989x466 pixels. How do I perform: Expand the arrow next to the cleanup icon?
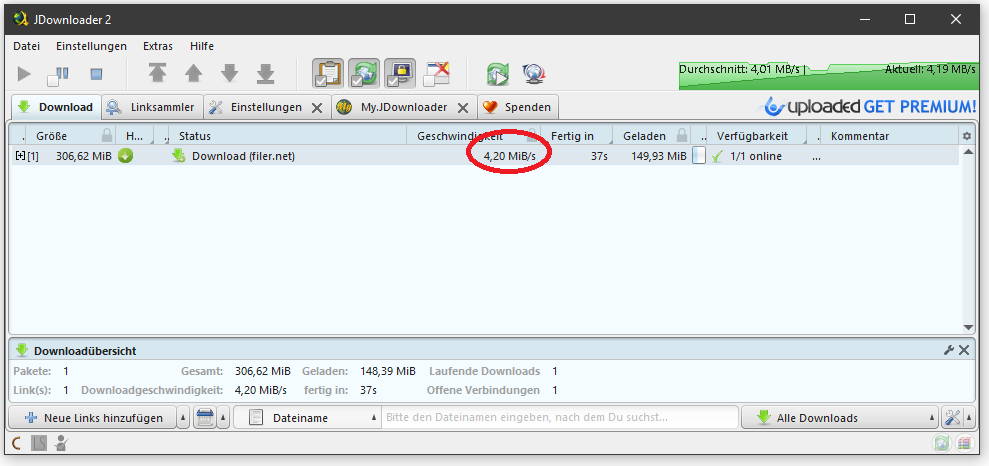pyautogui.click(x=223, y=417)
